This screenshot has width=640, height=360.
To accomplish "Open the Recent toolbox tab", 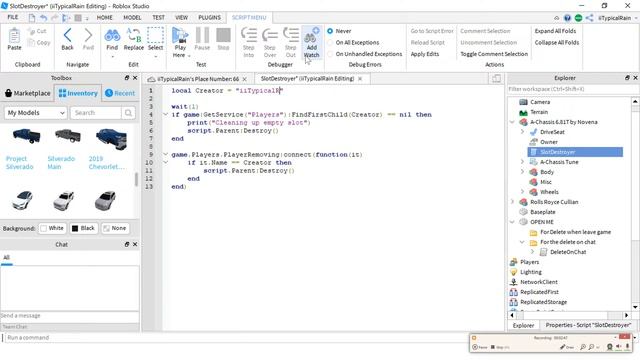I will (120, 93).
